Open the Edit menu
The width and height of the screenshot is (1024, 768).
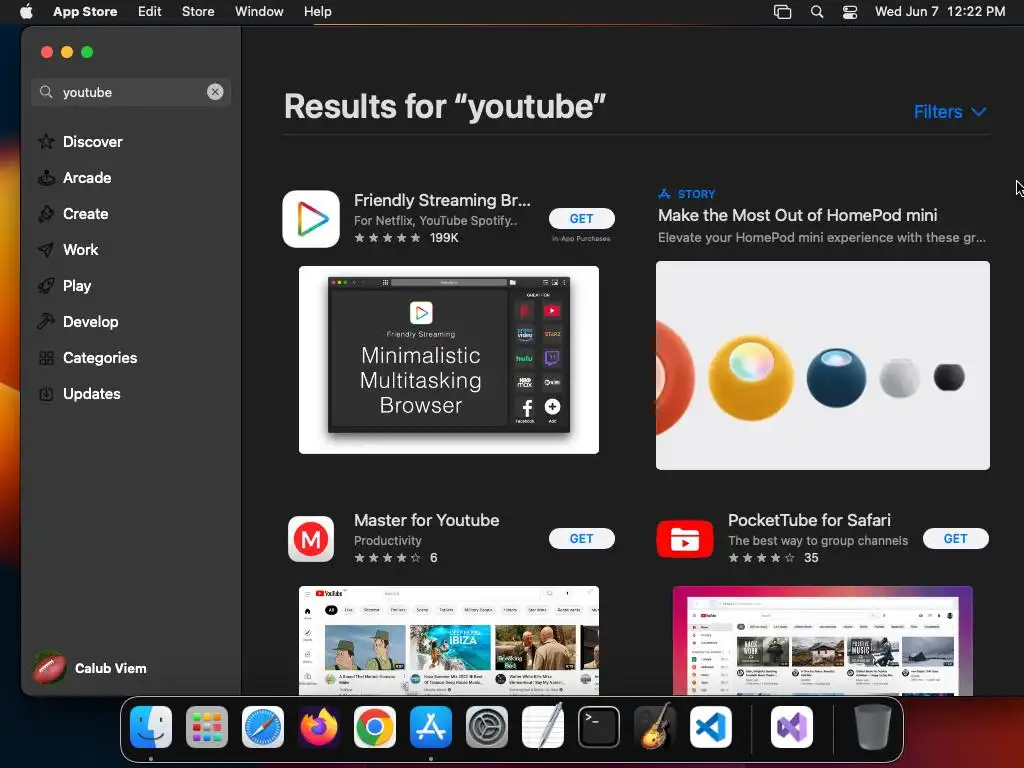click(150, 11)
